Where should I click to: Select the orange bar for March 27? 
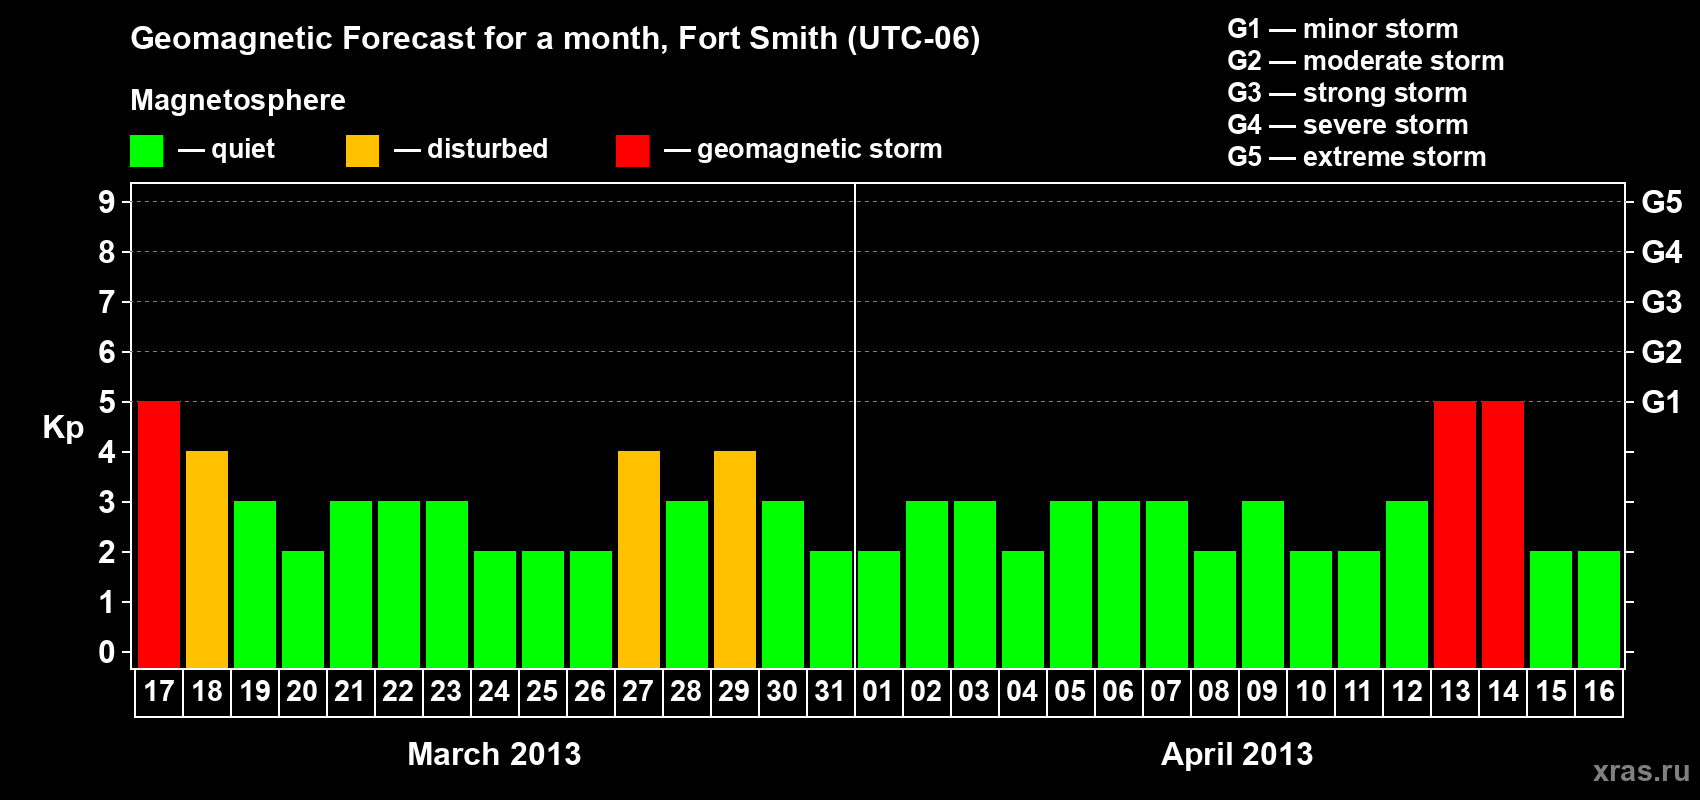pyautogui.click(x=639, y=559)
